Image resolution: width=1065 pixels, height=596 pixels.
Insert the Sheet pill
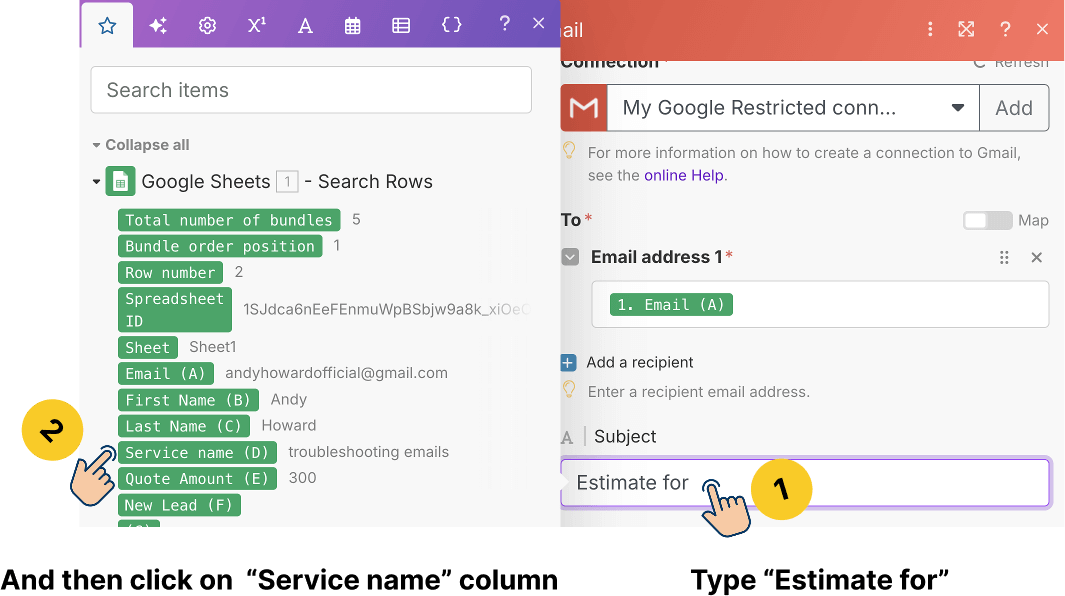[147, 347]
